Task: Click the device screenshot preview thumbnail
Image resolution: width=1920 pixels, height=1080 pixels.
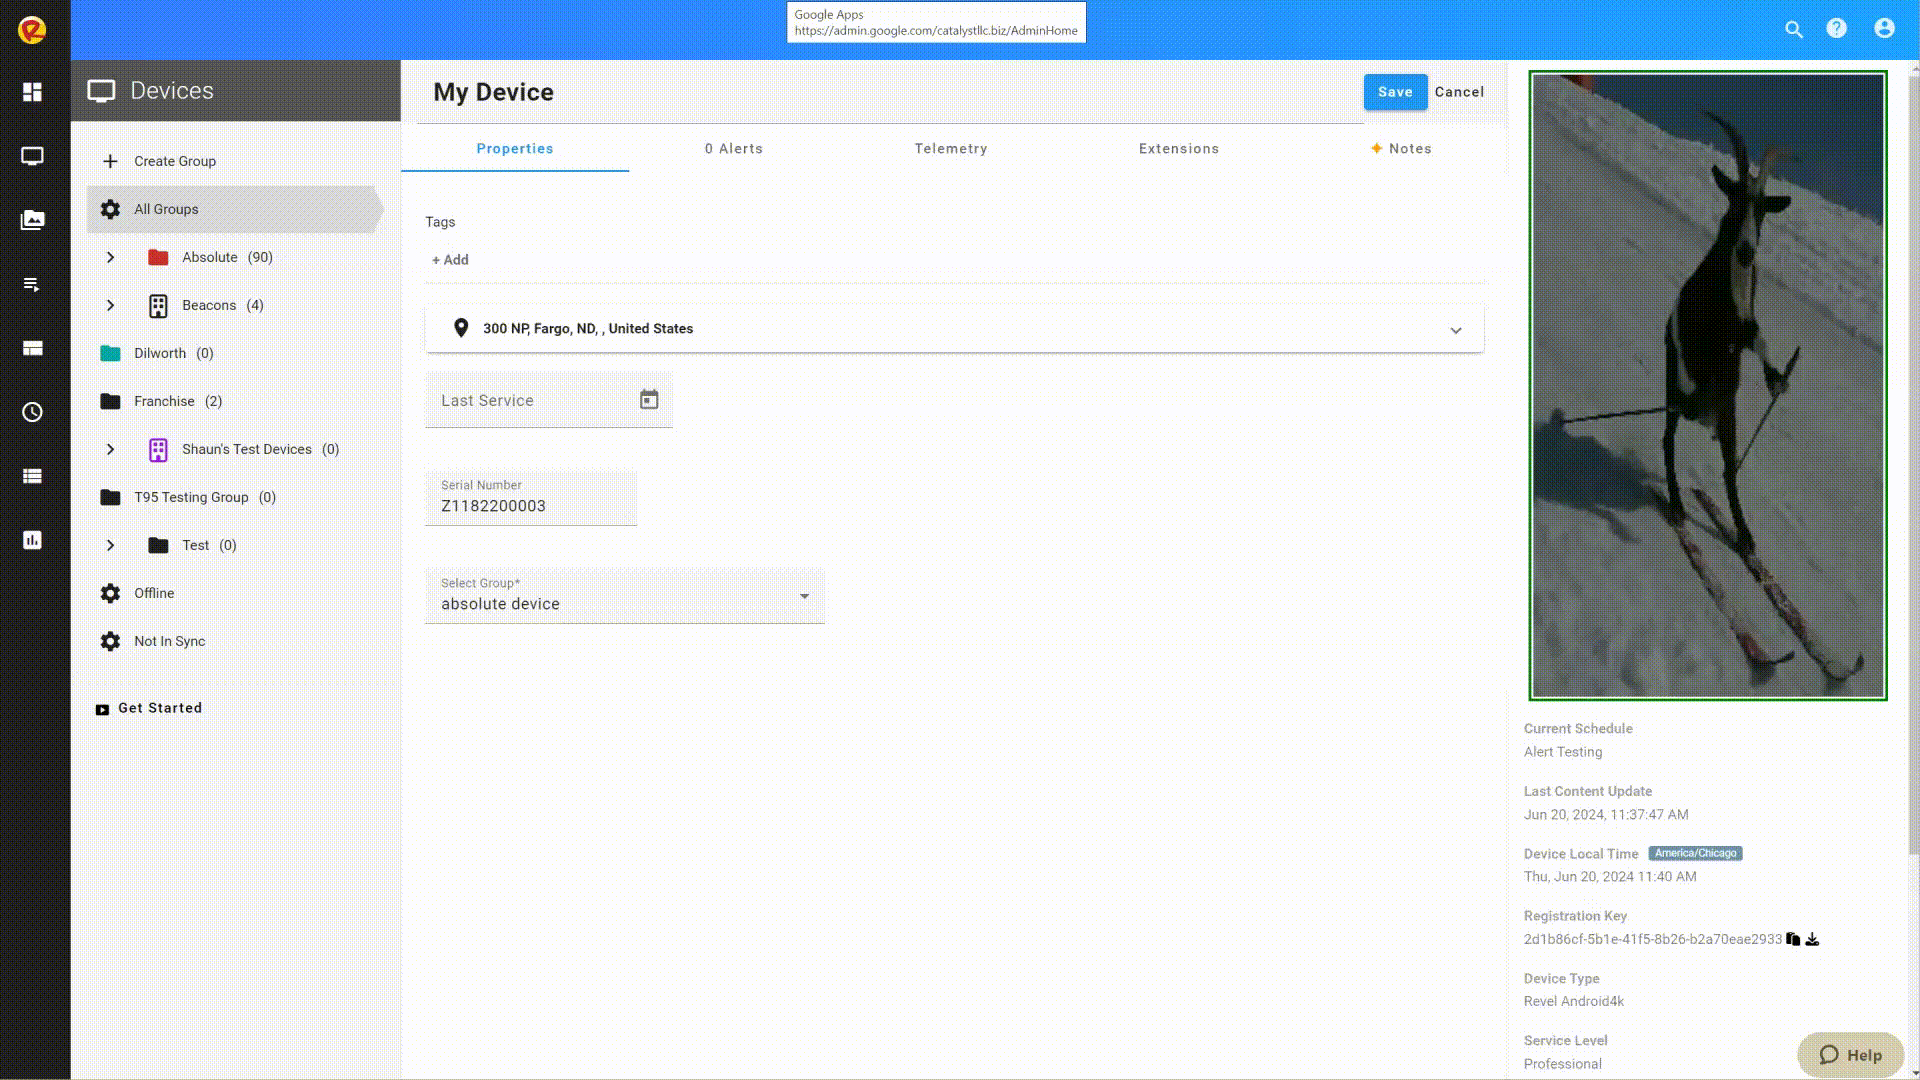Action: click(1708, 385)
